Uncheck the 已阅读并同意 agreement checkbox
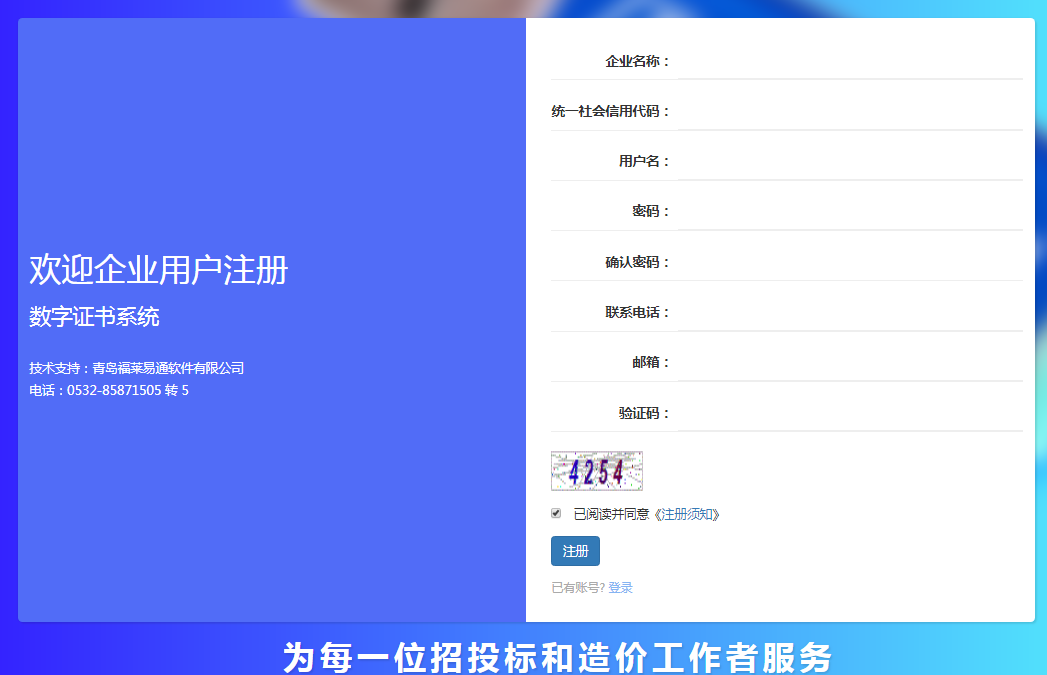This screenshot has width=1047, height=675. (x=556, y=513)
